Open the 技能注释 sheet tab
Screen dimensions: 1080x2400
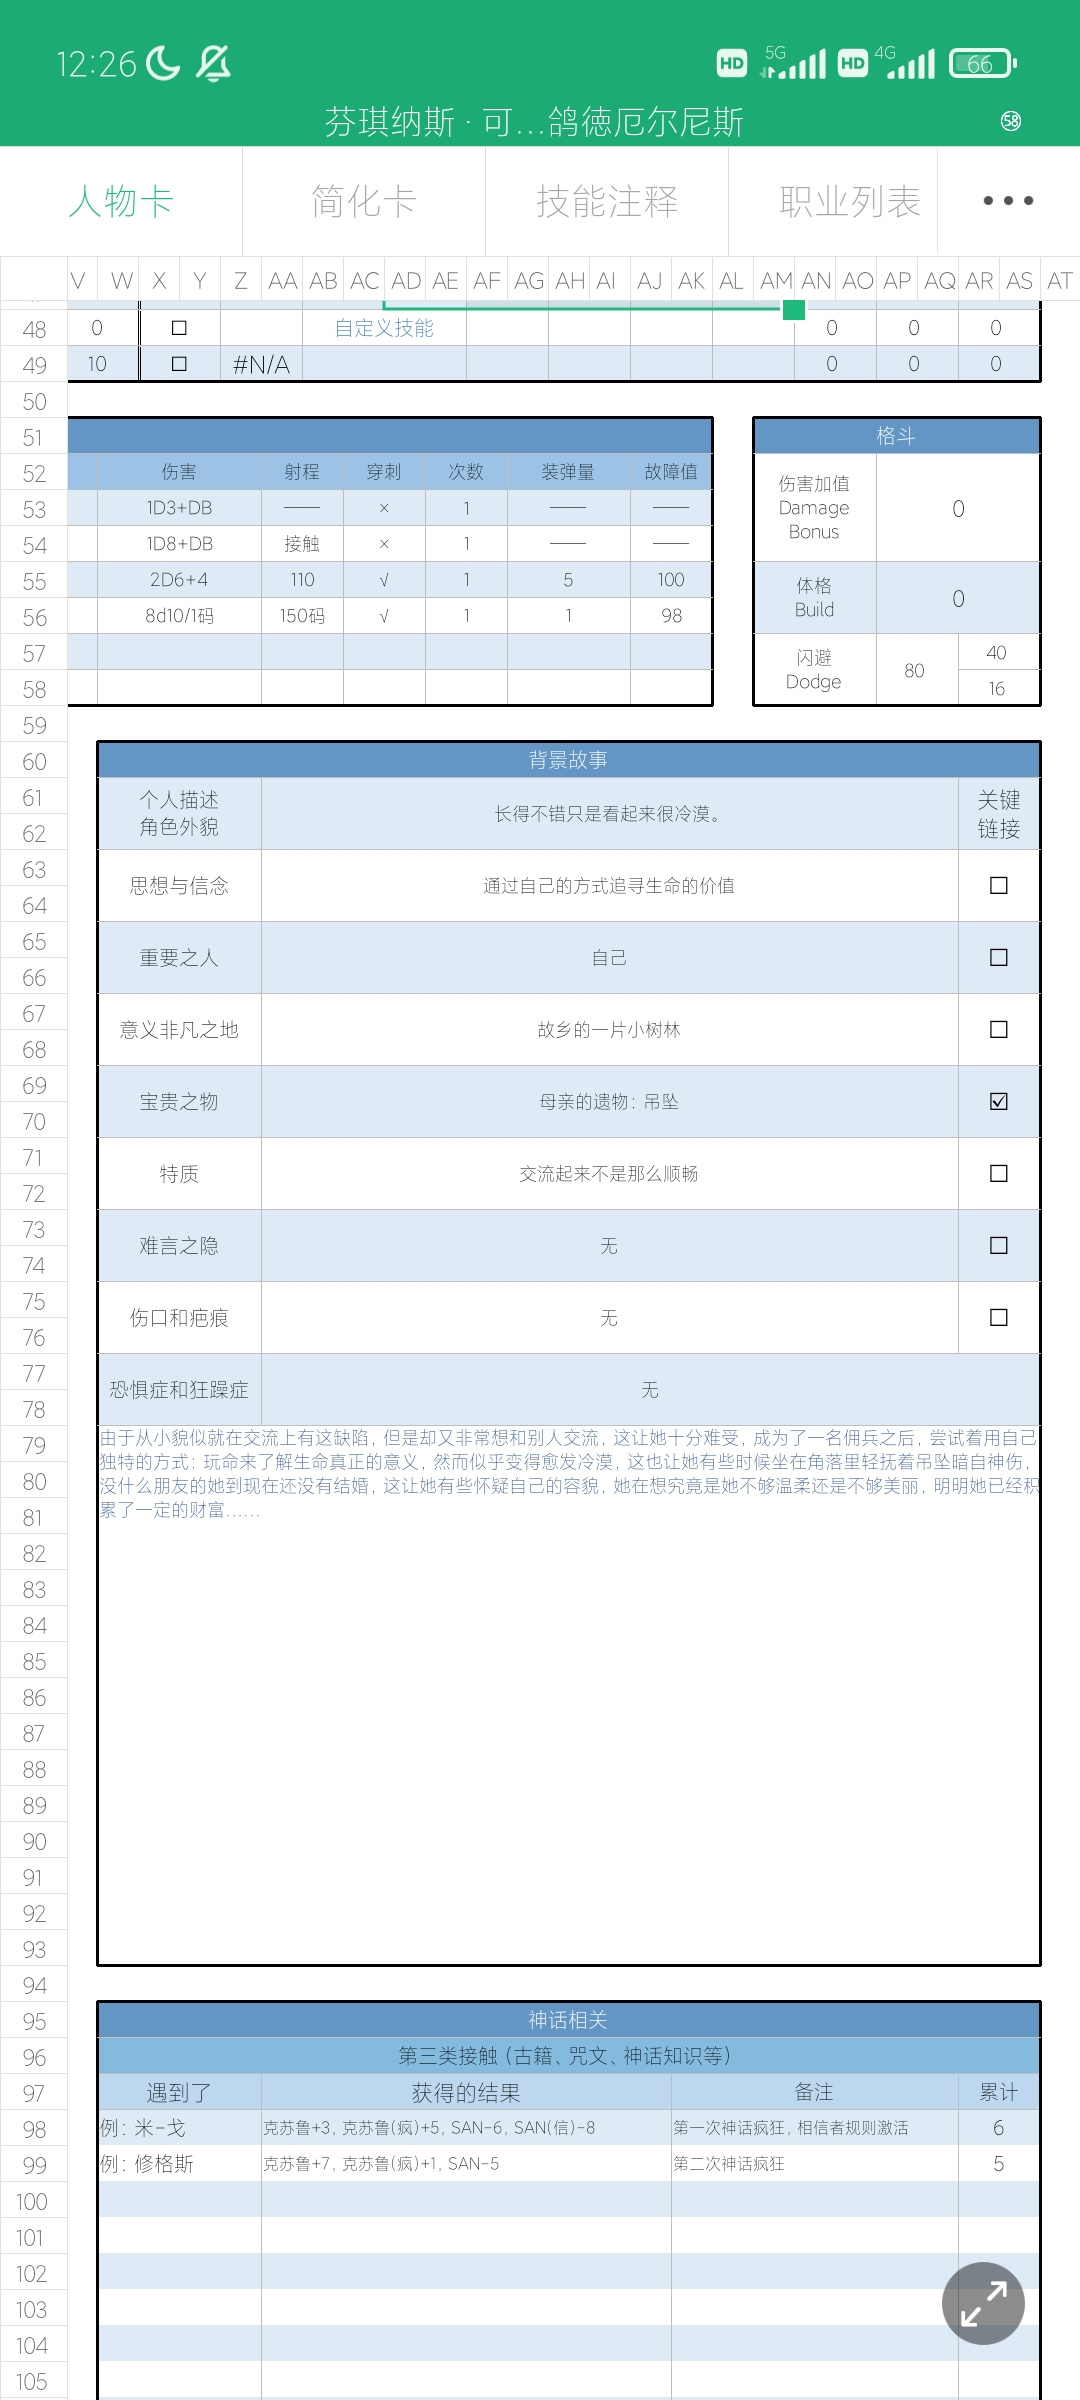tap(607, 201)
